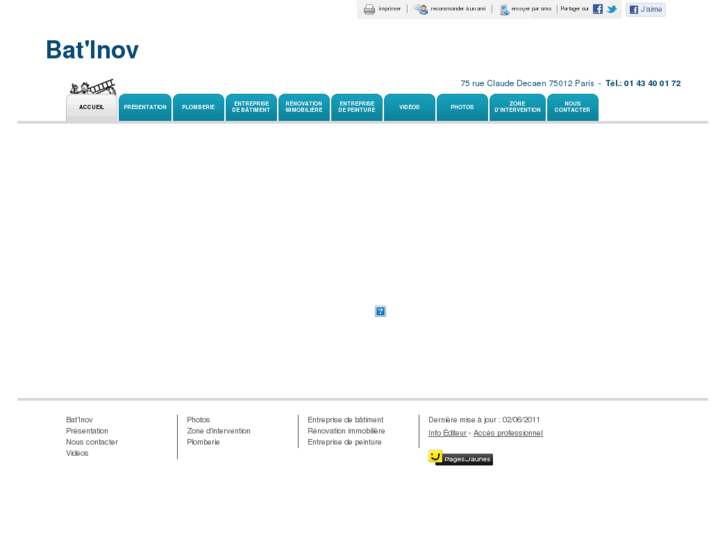The image size is (727, 545).
Task: Open the Photos tab
Action: [x=462, y=107]
